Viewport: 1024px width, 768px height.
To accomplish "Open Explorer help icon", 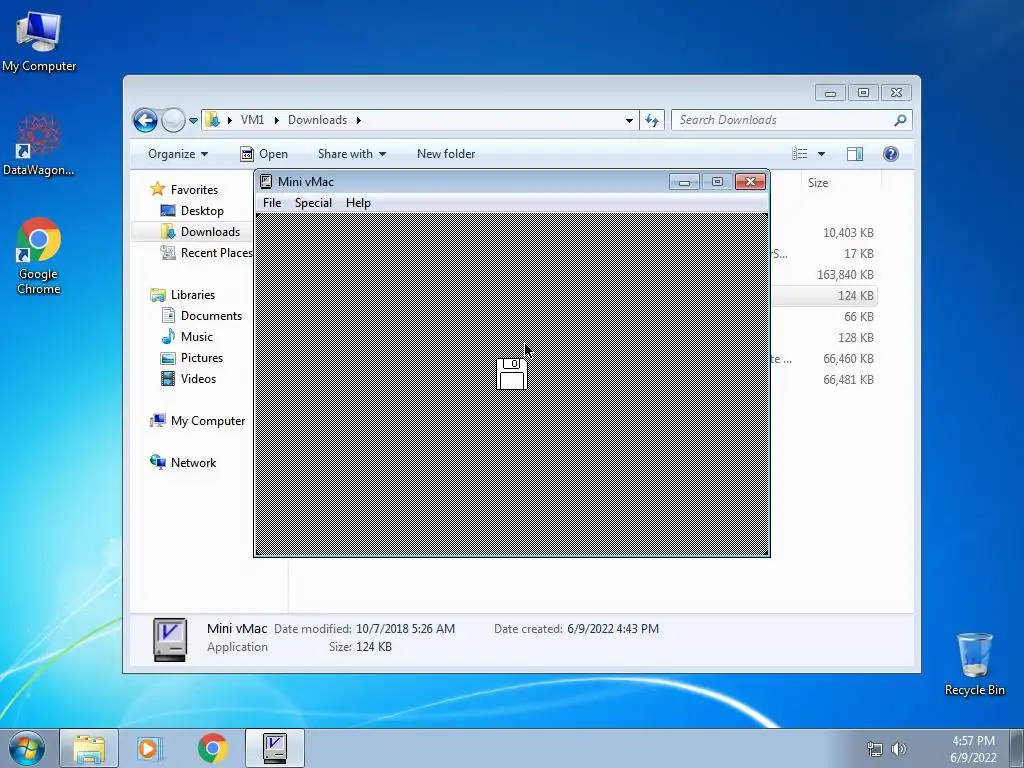I will (x=891, y=154).
